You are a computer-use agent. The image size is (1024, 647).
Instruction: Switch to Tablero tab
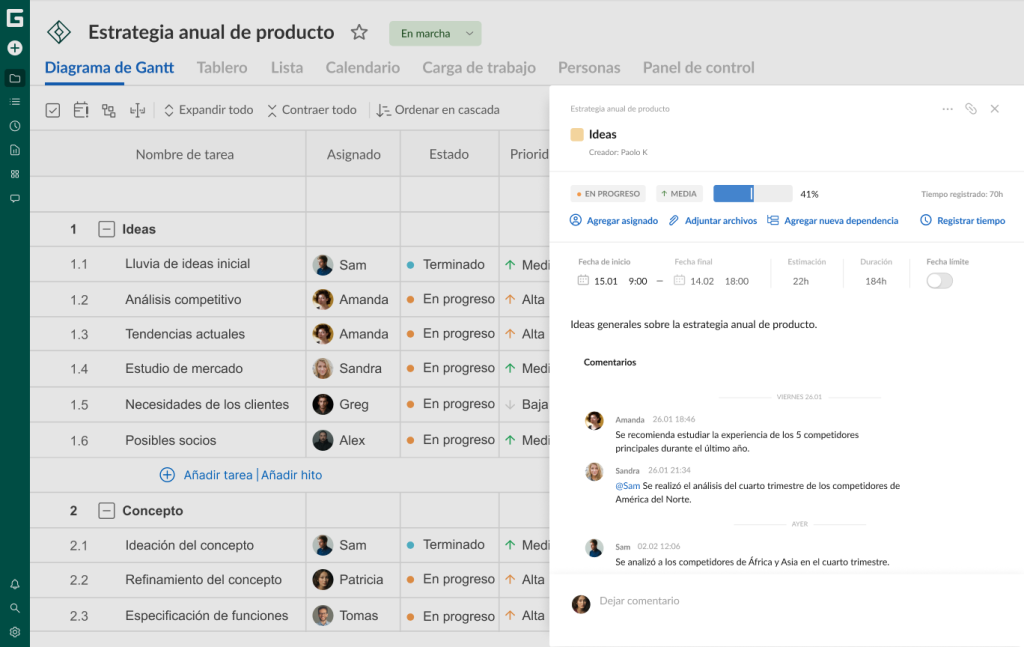pos(222,68)
